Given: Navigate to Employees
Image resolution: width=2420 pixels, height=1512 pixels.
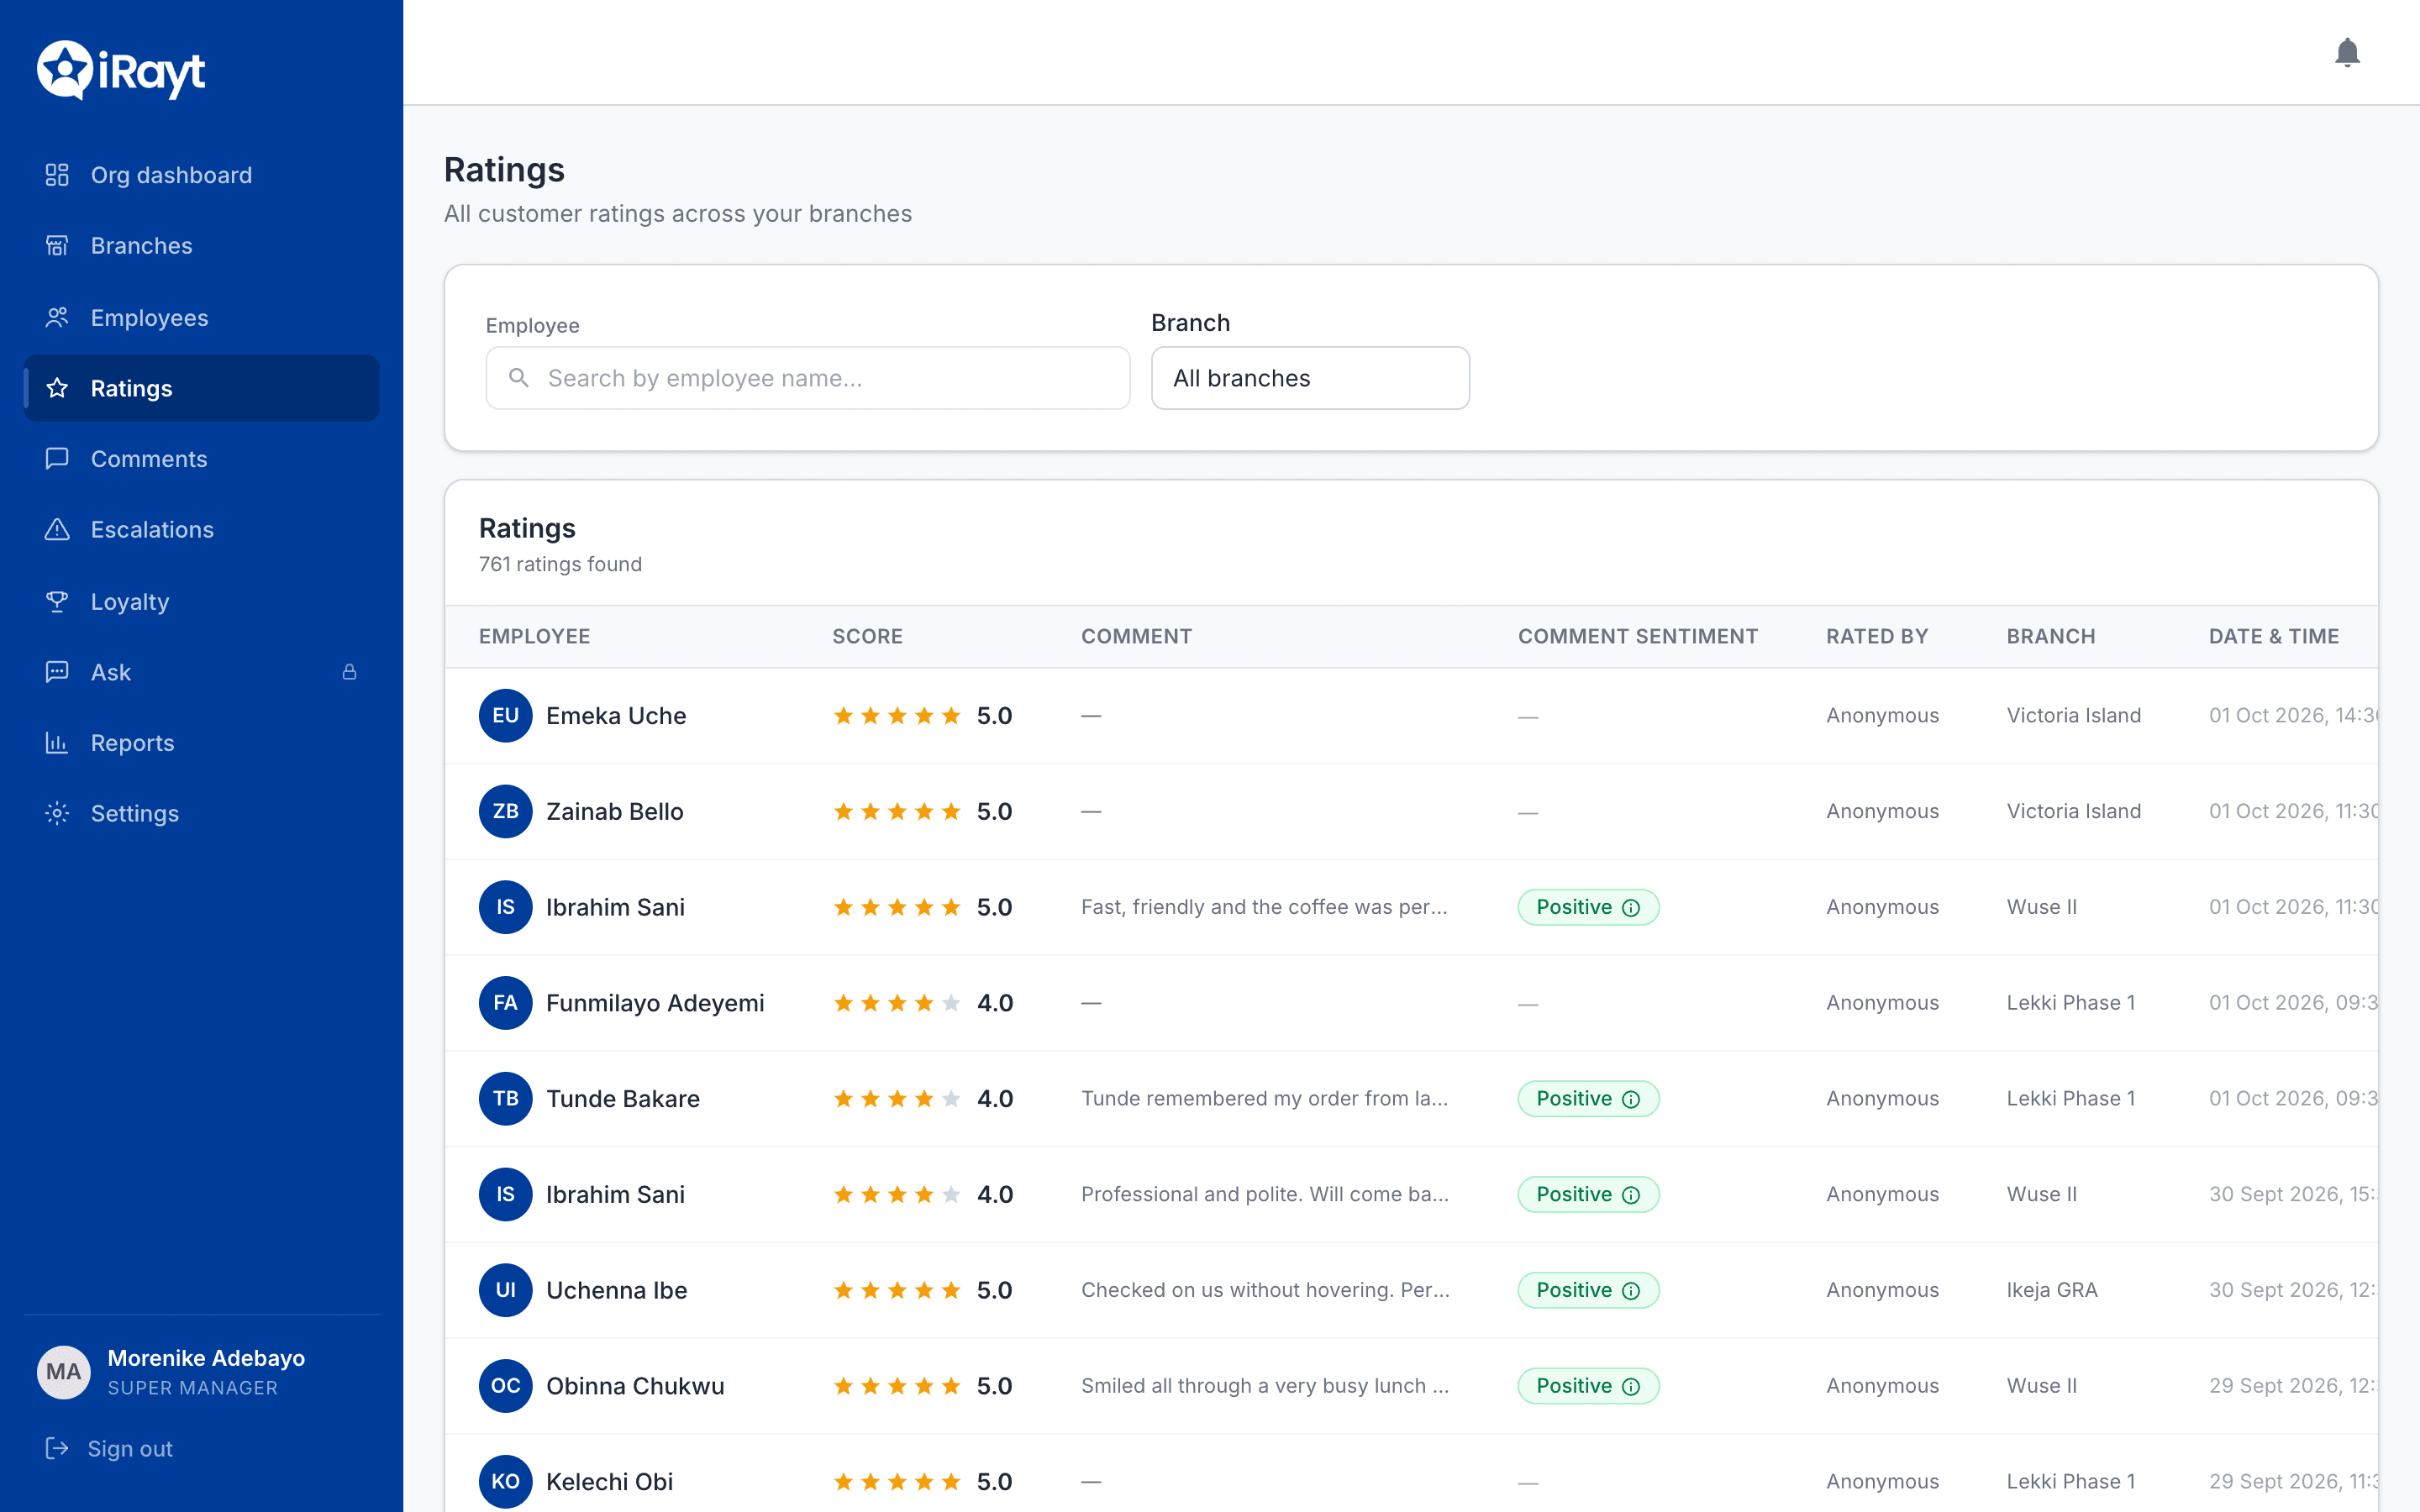Looking at the screenshot, I should [201, 317].
